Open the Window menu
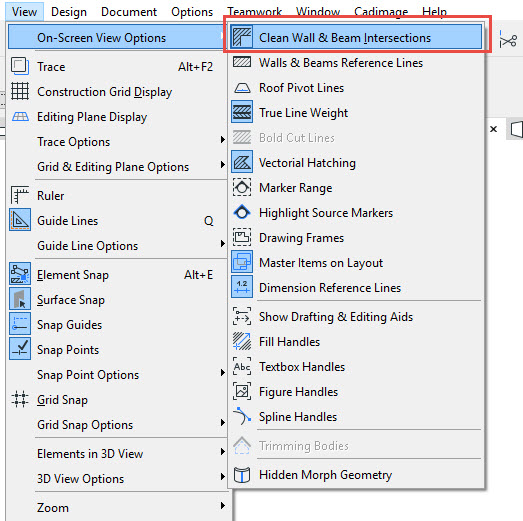 pyautogui.click(x=318, y=12)
